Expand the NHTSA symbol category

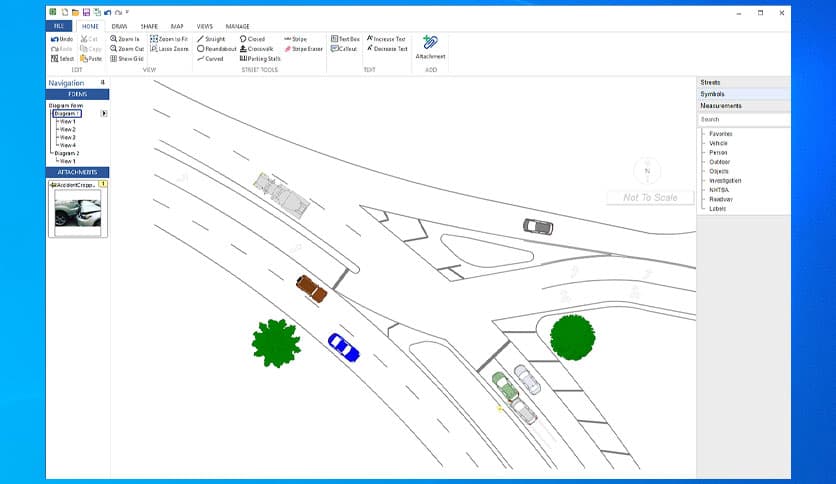pyautogui.click(x=719, y=190)
